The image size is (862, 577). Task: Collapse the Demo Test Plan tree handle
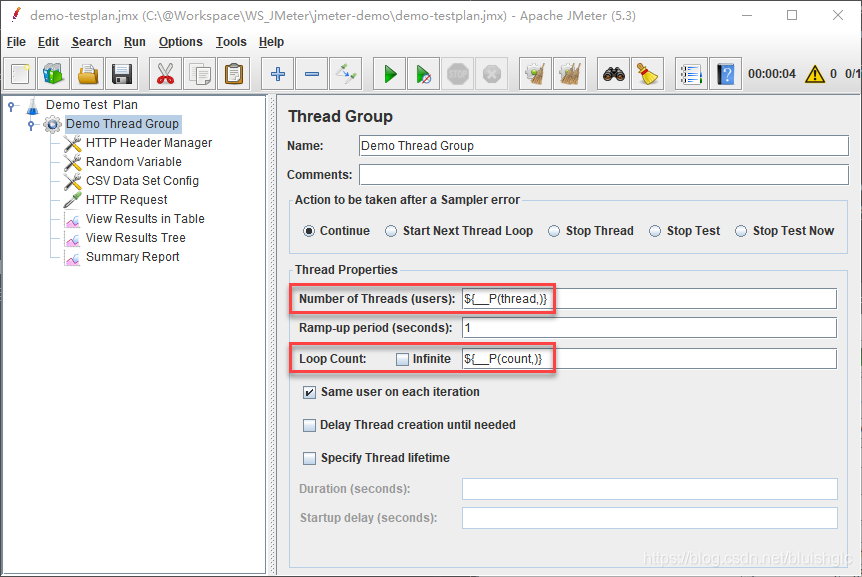(11, 106)
